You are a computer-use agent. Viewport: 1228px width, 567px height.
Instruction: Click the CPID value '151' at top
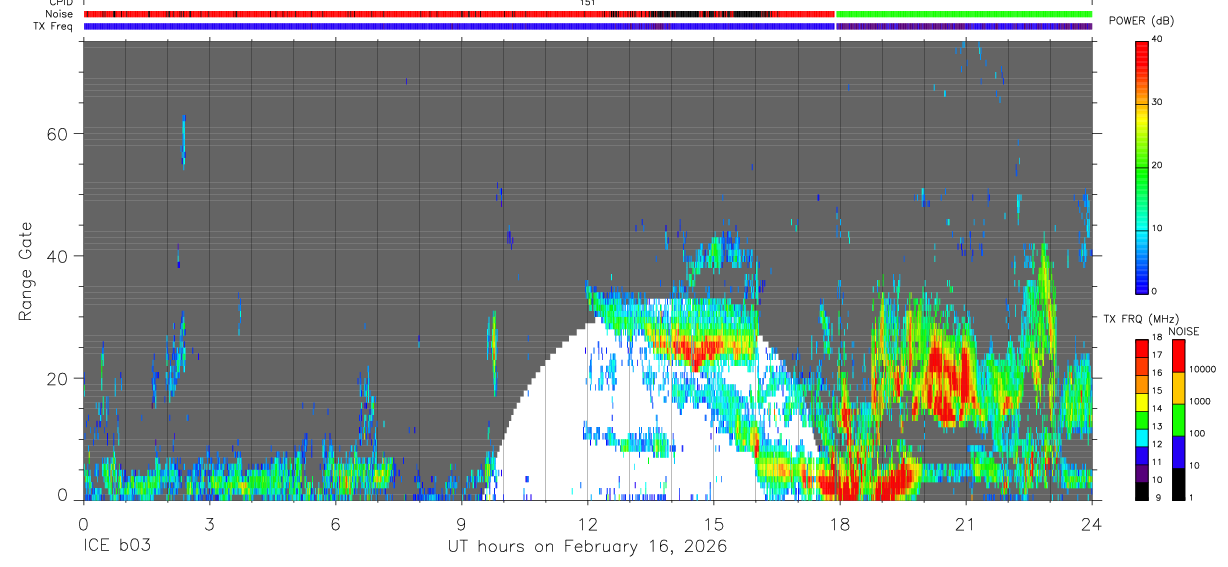click(588, 3)
